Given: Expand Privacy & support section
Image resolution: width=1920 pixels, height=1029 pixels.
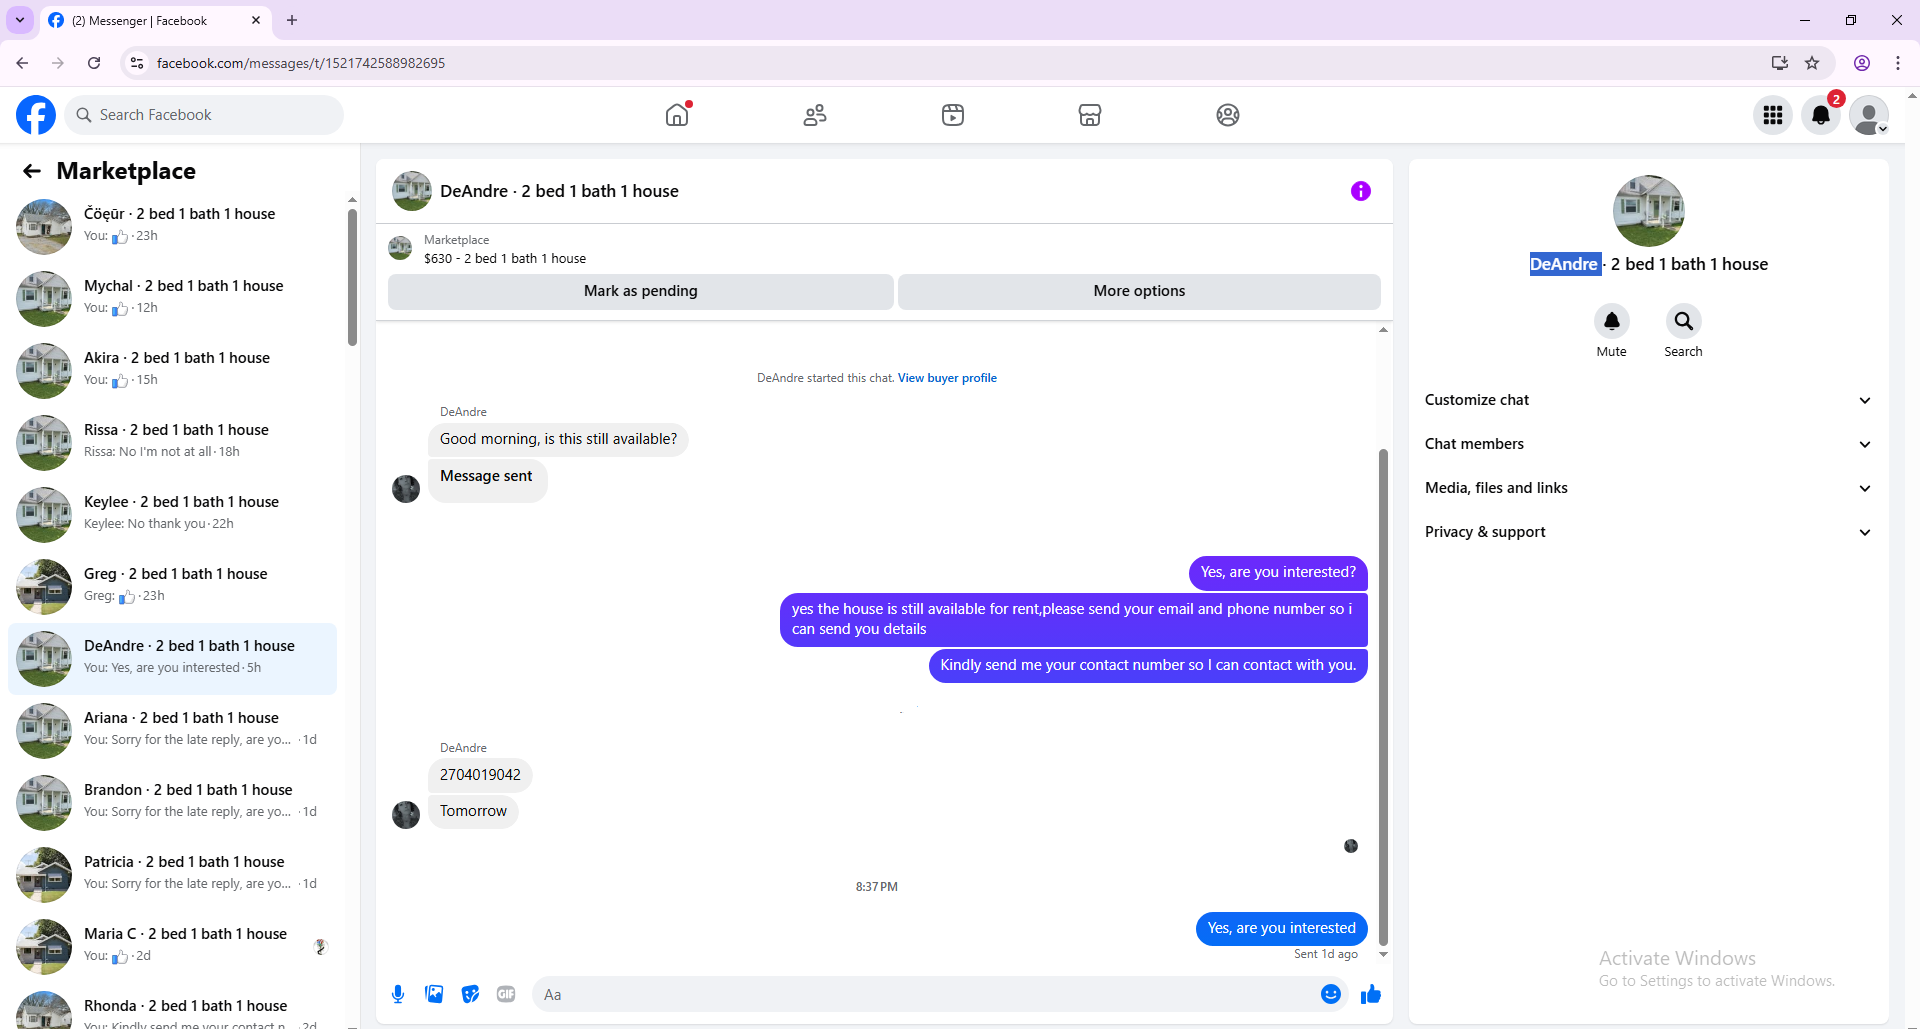Looking at the screenshot, I should (1648, 532).
